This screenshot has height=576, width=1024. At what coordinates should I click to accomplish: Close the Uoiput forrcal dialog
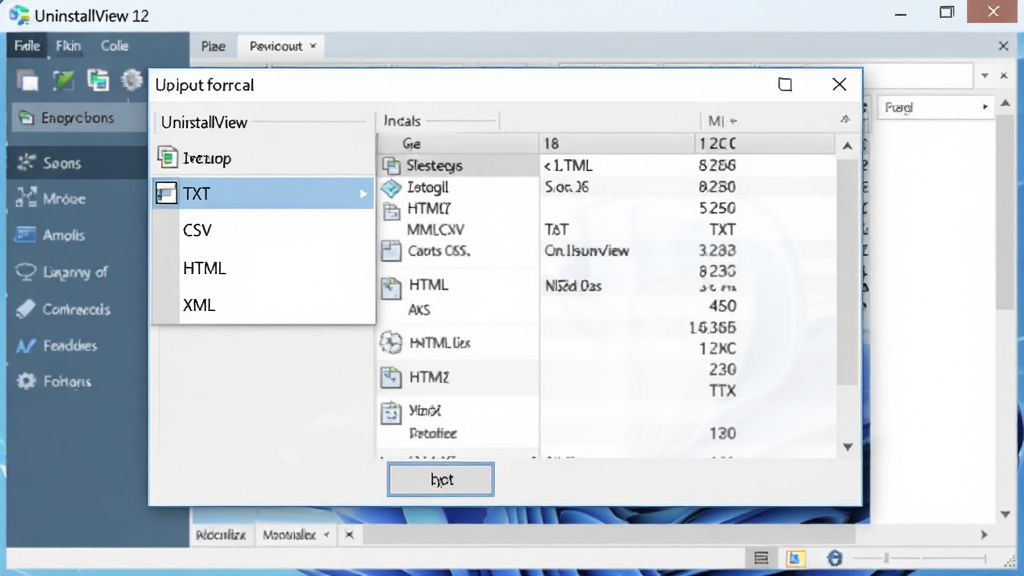[x=839, y=84]
